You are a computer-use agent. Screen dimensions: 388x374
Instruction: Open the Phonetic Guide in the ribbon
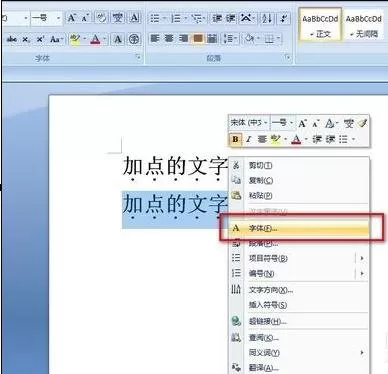coord(118,18)
